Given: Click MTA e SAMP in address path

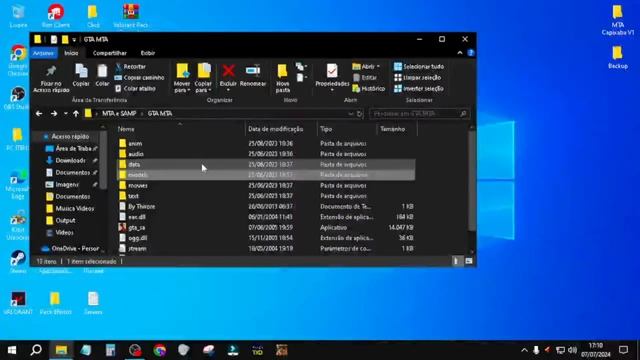Looking at the screenshot, I should pyautogui.click(x=119, y=113).
